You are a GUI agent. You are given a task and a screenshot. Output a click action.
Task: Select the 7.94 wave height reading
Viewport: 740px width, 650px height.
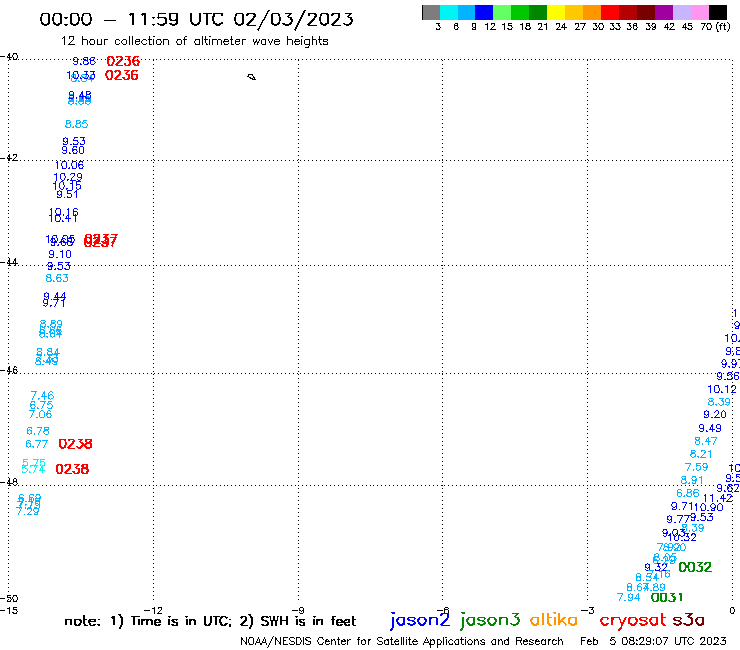[x=629, y=598]
